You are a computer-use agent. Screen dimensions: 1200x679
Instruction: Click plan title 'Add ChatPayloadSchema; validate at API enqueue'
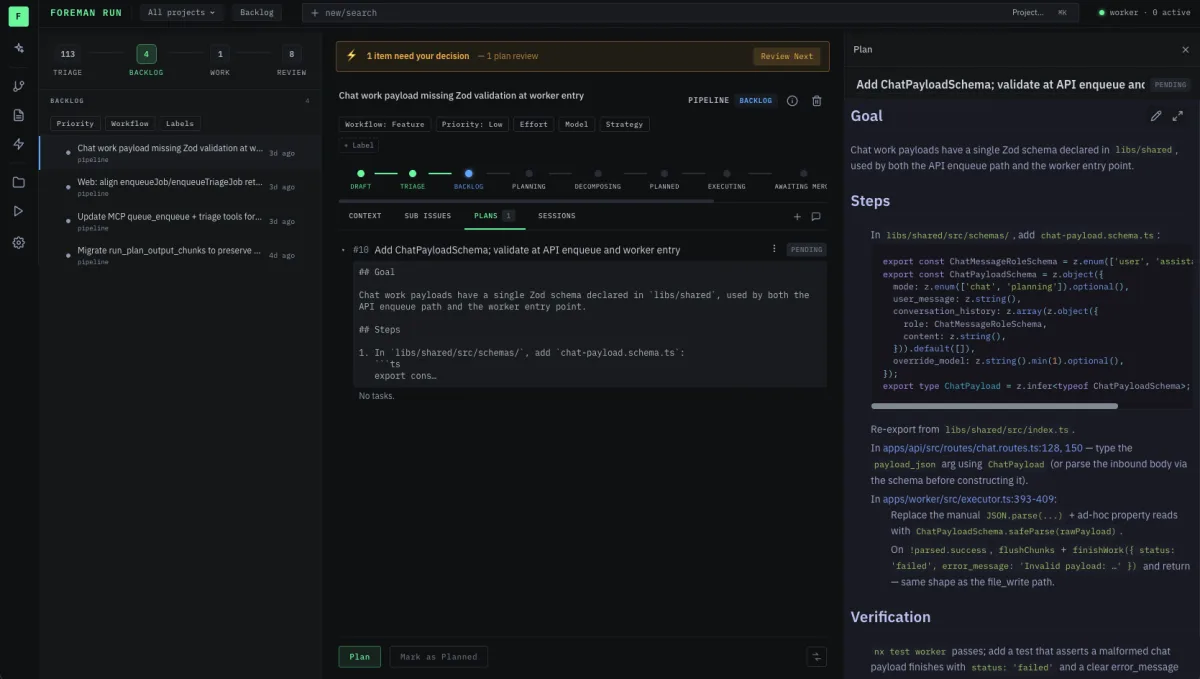pos(527,250)
